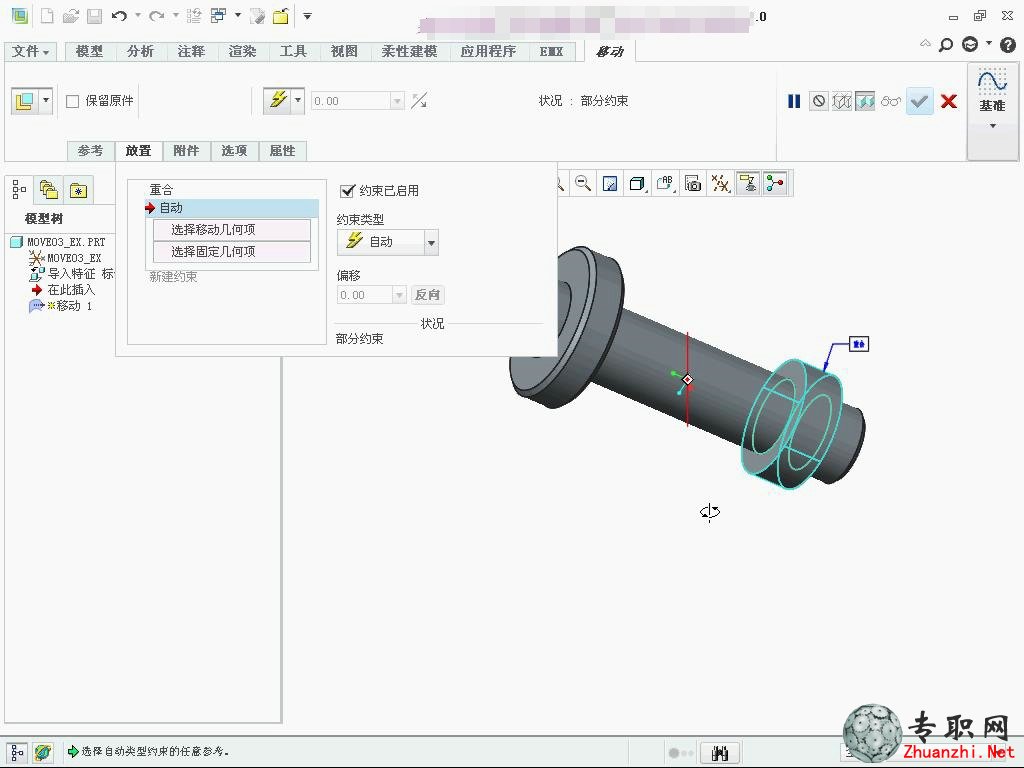This screenshot has width=1024, height=768.
Task: Open the 选项 panel tab
Action: pyautogui.click(x=234, y=151)
